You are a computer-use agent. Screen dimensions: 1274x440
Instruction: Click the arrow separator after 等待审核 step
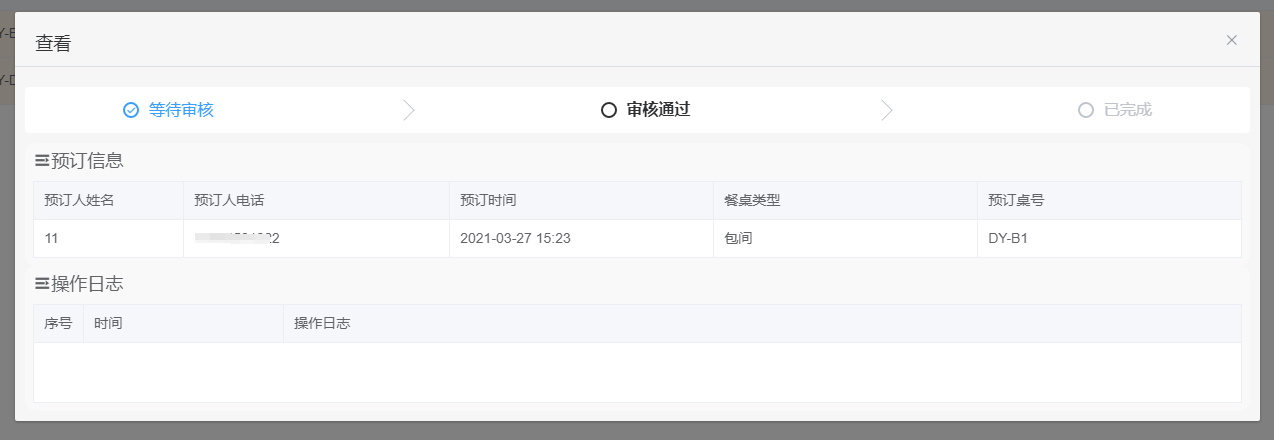click(x=408, y=110)
